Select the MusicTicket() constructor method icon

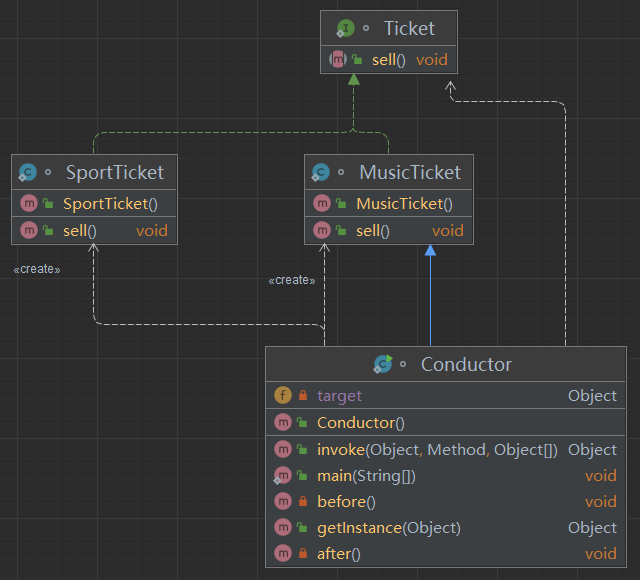(322, 203)
